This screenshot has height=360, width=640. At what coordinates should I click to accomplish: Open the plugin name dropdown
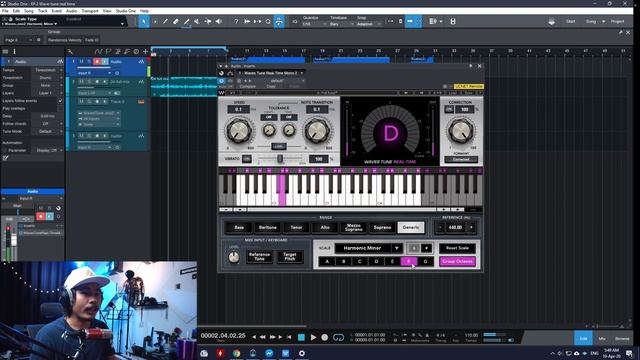tap(271, 73)
